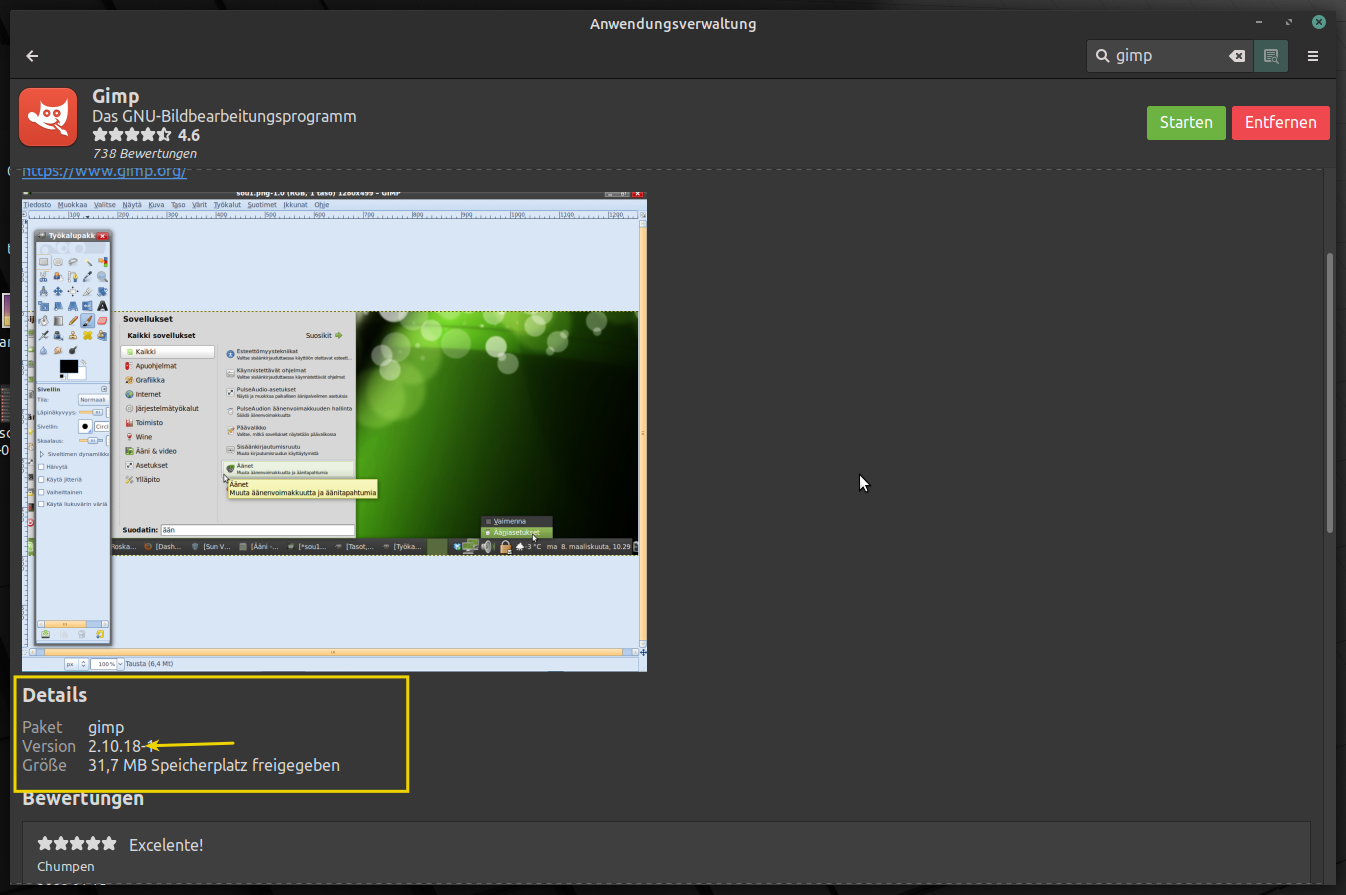Enable the Häivytä checkbox
The image size is (1346, 895).
click(41, 466)
